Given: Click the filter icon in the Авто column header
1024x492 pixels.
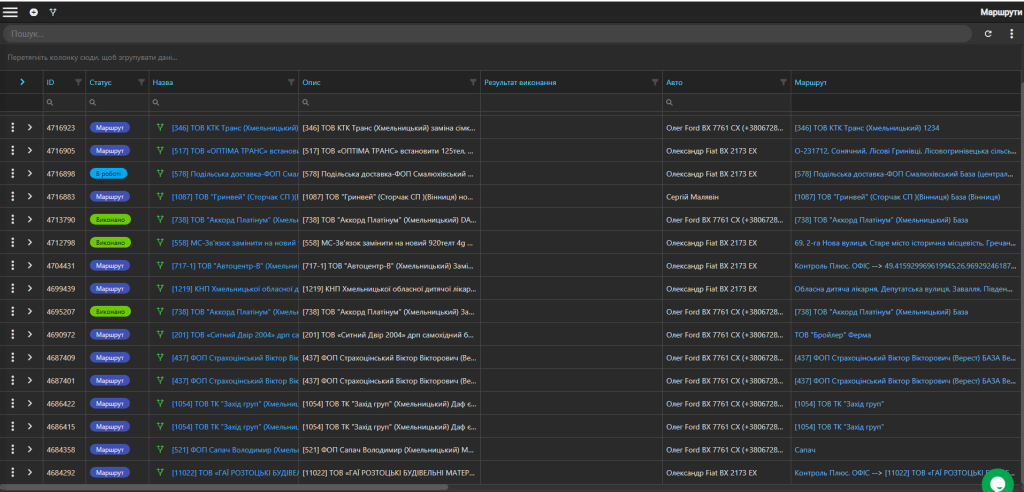Looking at the screenshot, I should 783,82.
